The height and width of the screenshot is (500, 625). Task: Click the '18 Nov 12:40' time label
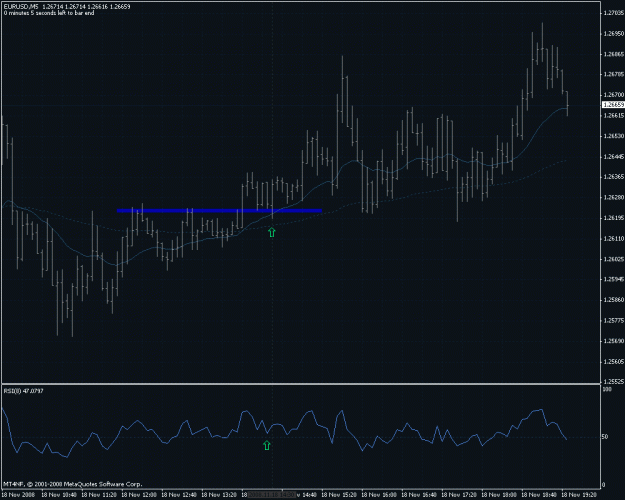coord(179,495)
